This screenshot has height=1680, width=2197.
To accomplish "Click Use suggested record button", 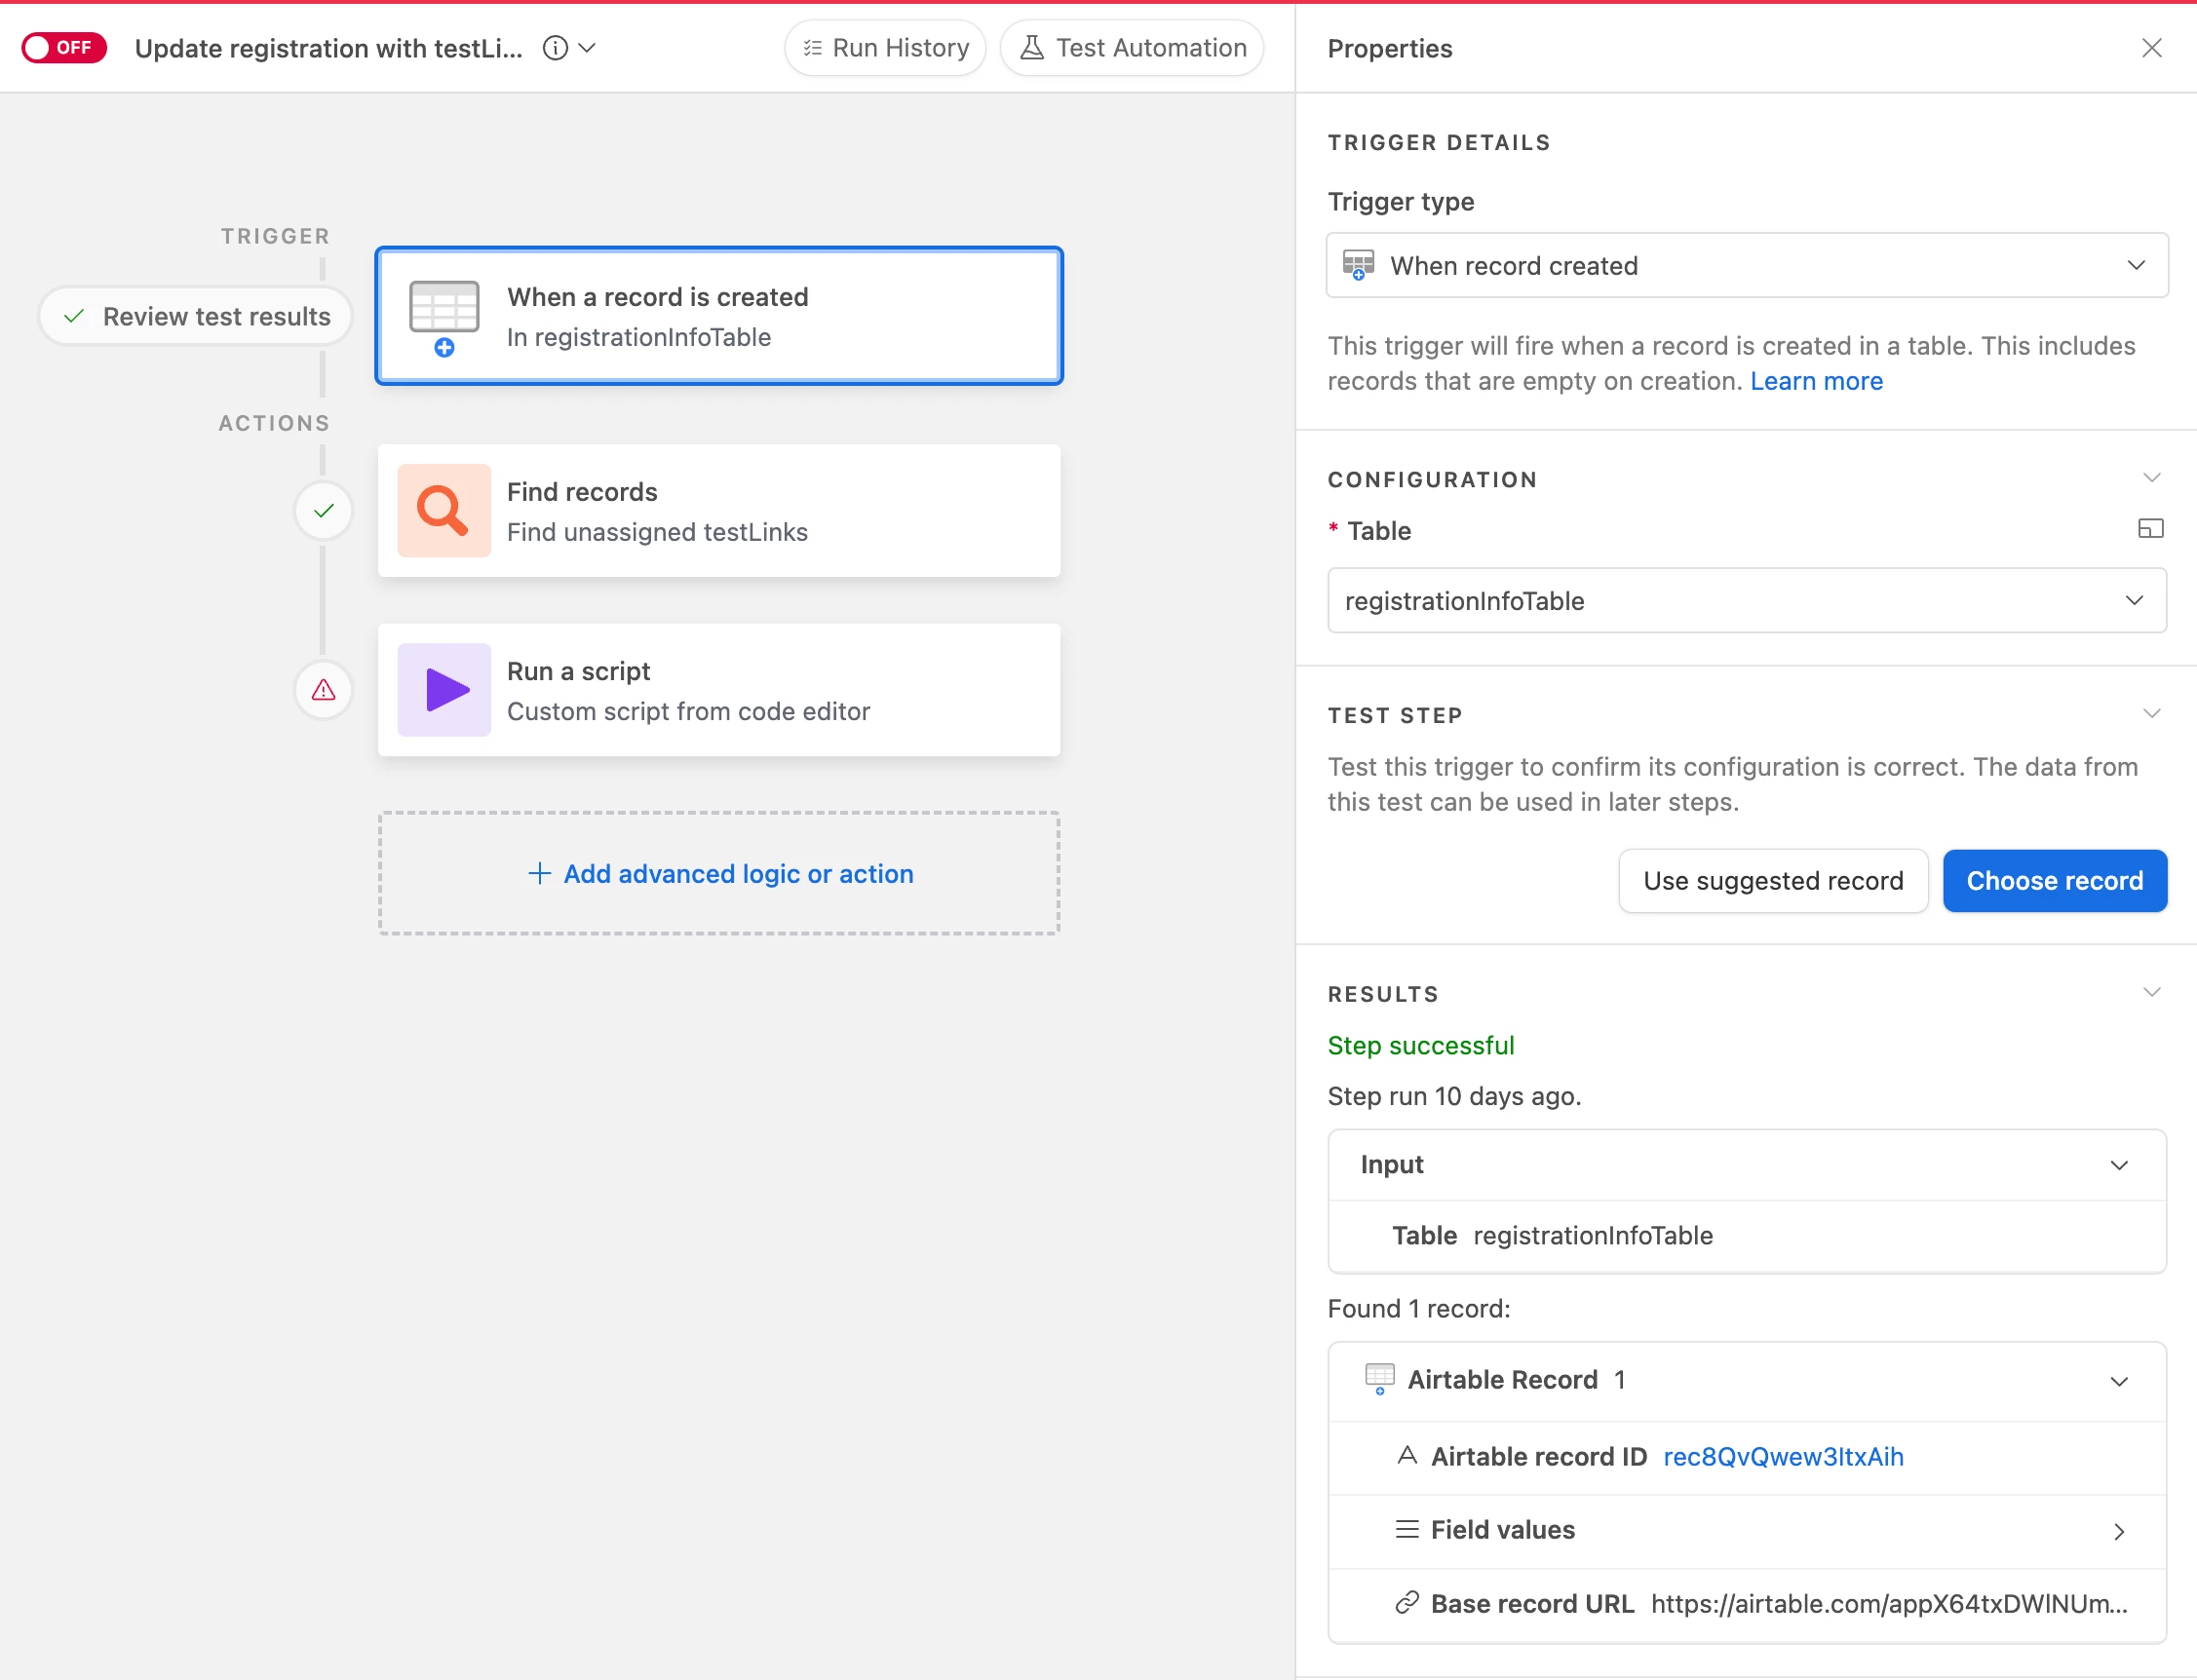I will (x=1772, y=880).
